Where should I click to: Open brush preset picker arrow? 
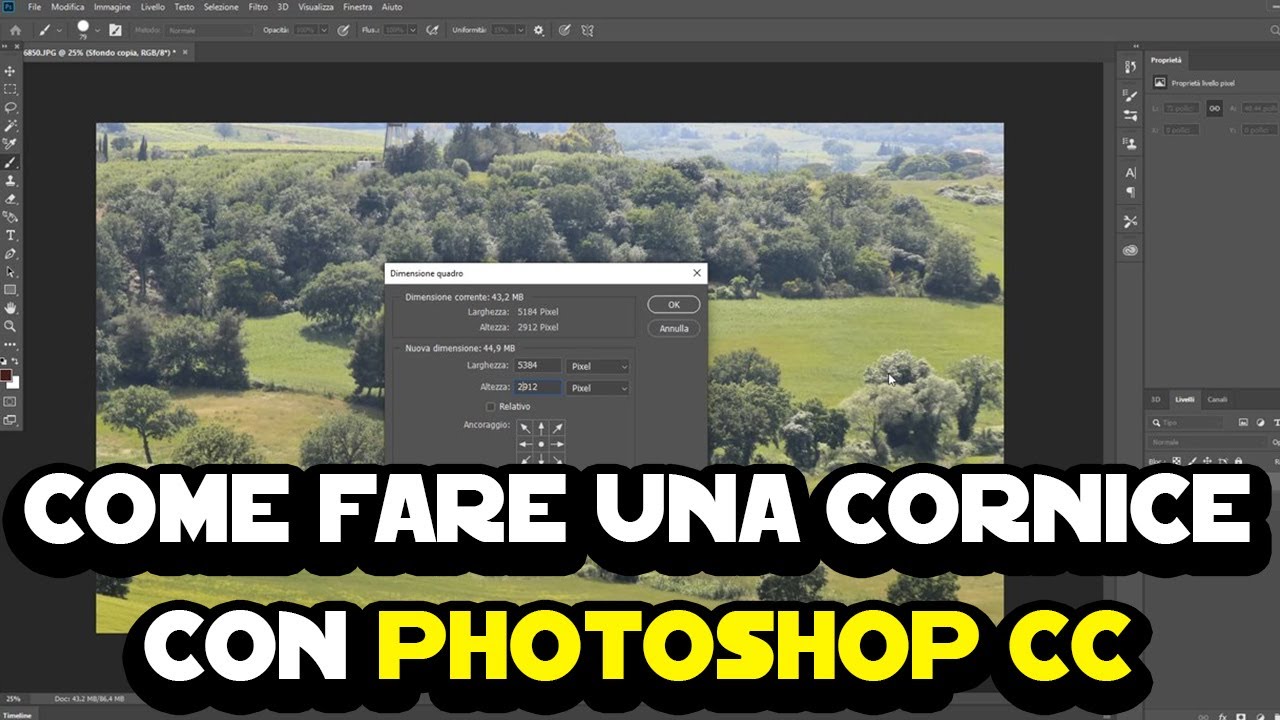pyautogui.click(x=98, y=30)
